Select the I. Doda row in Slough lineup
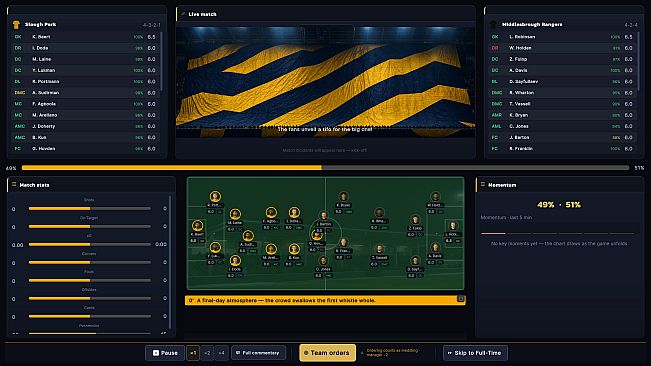Screen dimensions: 651x366 click(85, 48)
